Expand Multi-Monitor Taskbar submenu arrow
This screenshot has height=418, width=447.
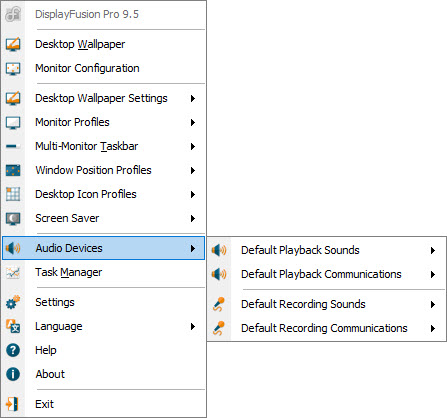click(x=193, y=146)
